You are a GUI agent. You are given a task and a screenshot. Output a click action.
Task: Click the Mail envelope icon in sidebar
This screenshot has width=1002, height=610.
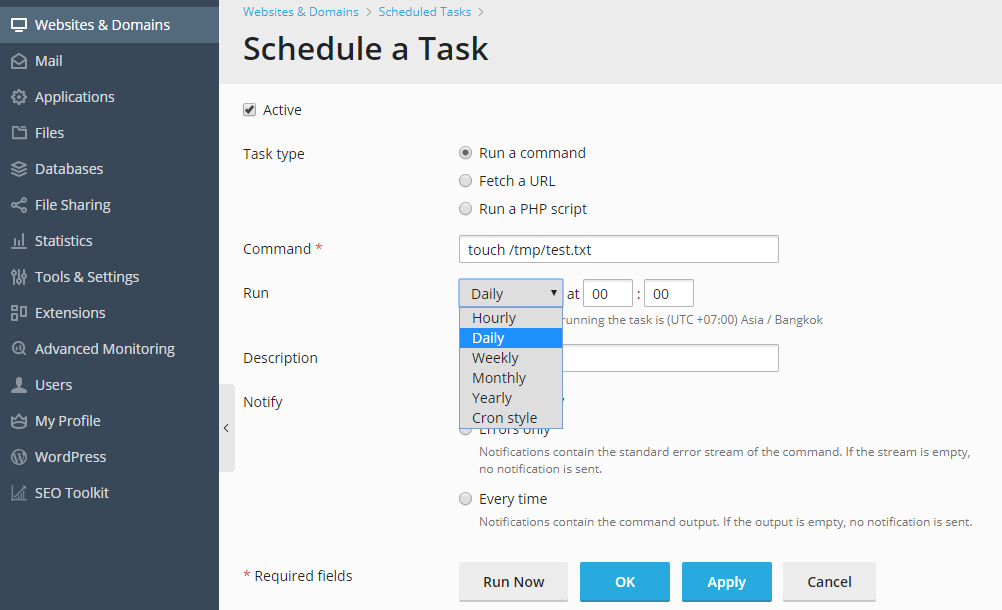click(18, 61)
